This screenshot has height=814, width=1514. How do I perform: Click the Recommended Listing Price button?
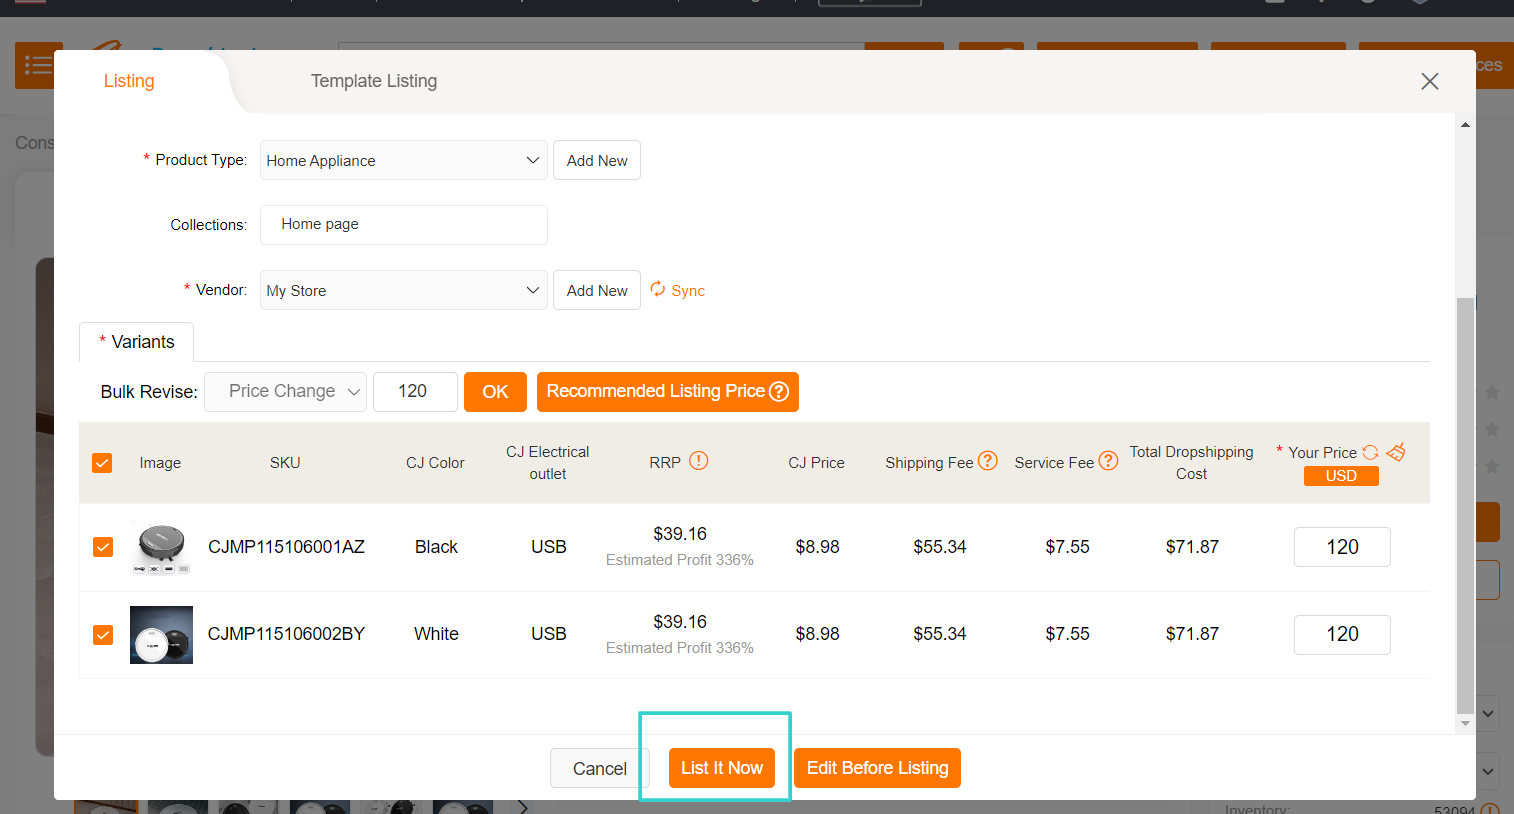(x=667, y=391)
